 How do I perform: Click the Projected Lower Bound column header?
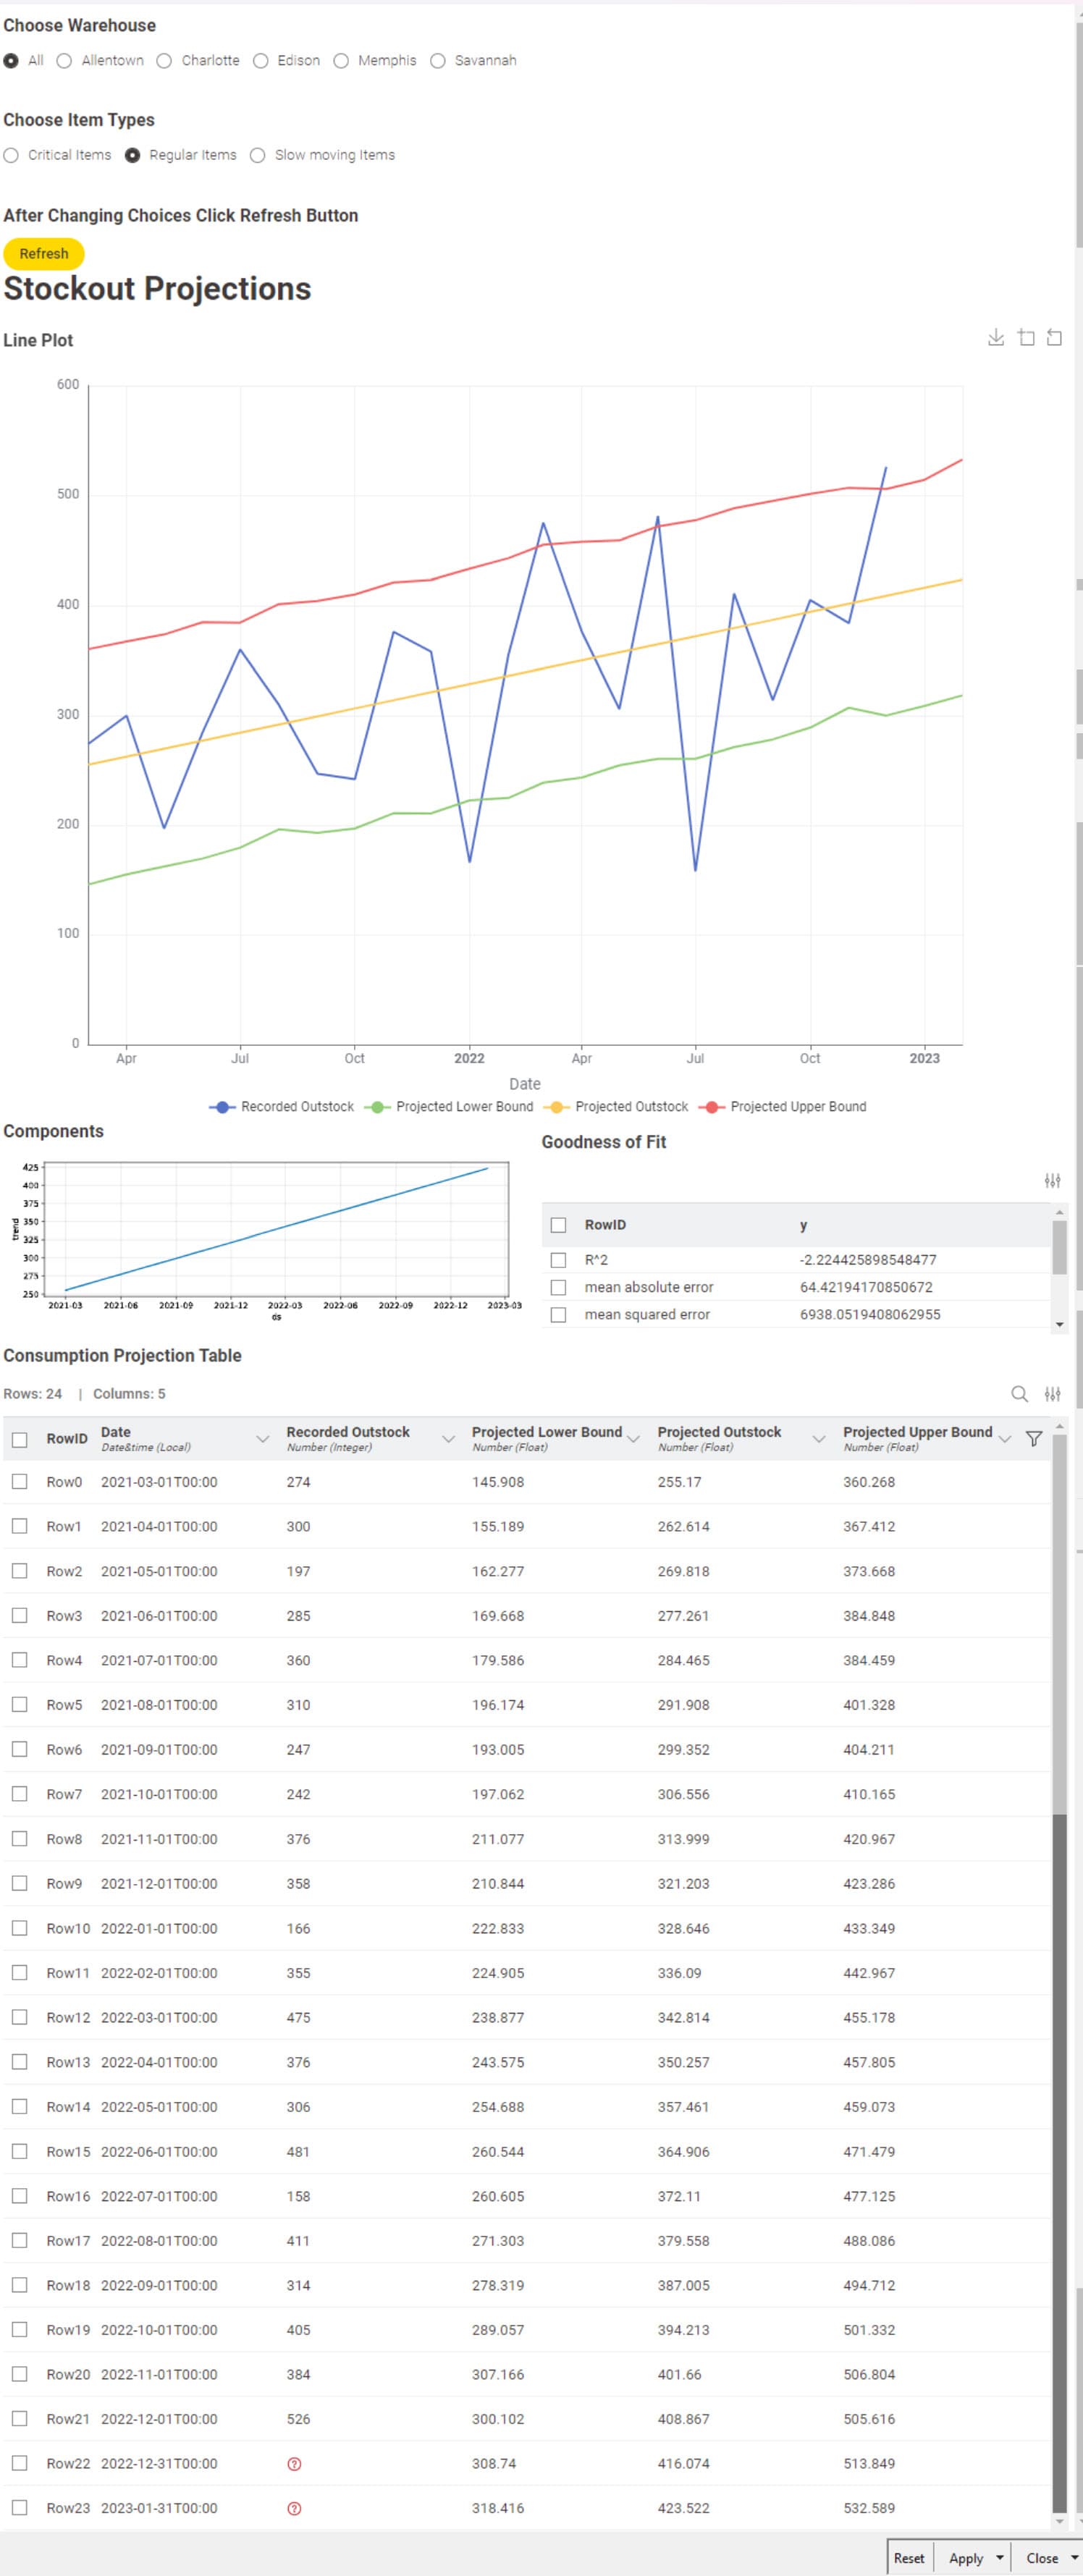click(x=546, y=1432)
